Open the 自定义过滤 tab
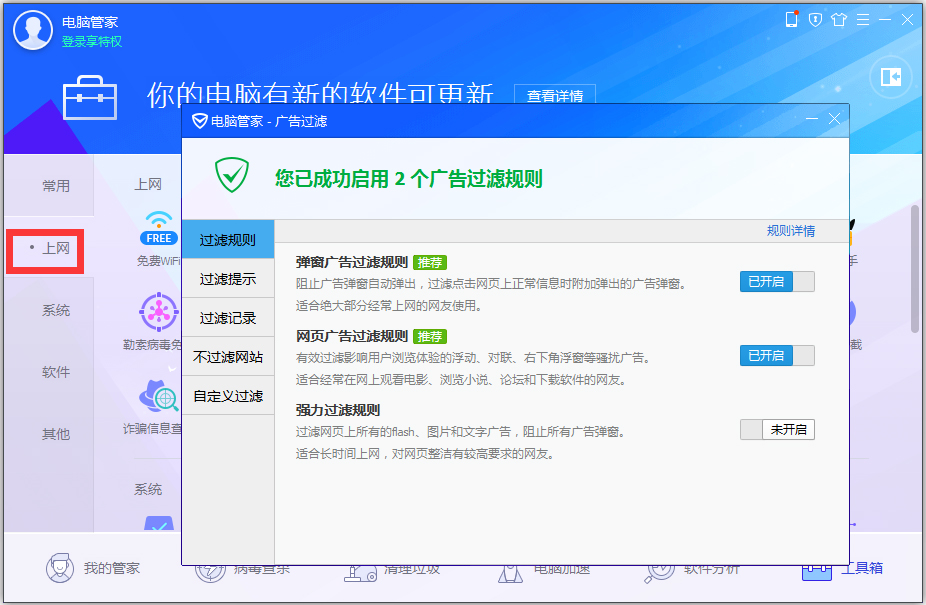Image resolution: width=926 pixels, height=605 pixels. pyautogui.click(x=228, y=395)
